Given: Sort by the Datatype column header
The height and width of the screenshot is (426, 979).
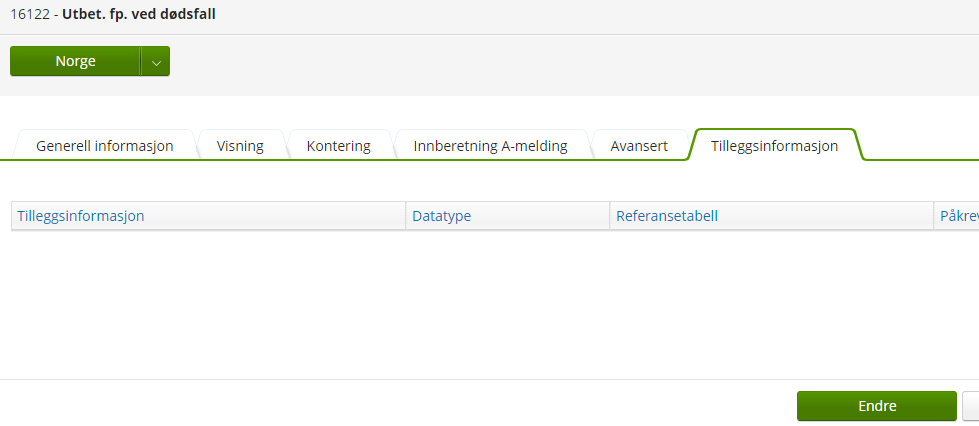Looking at the screenshot, I should click(442, 216).
